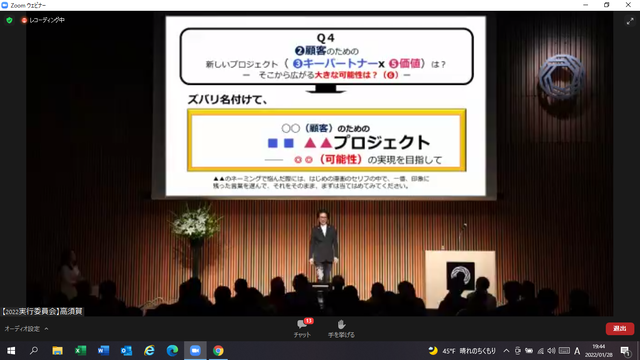Open Google Chrome from taskbar
Screen dimensions: 640x360
[218, 351]
